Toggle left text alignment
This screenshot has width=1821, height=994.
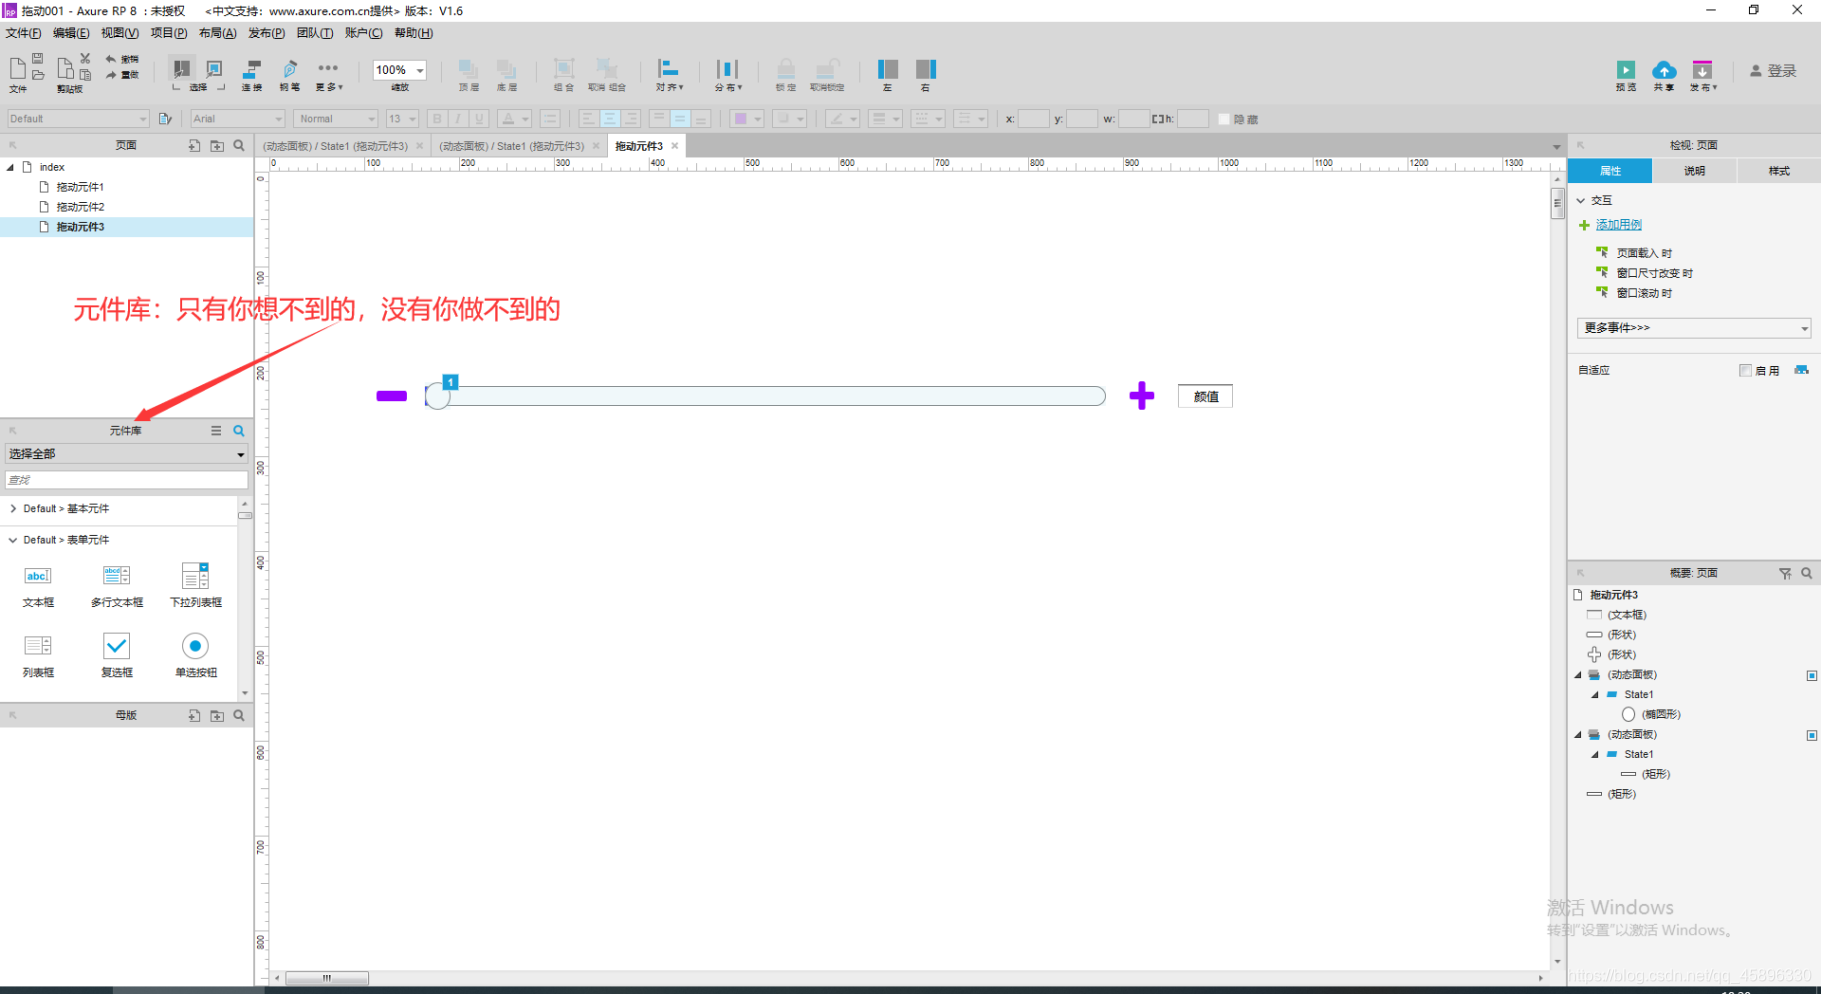pos(588,119)
